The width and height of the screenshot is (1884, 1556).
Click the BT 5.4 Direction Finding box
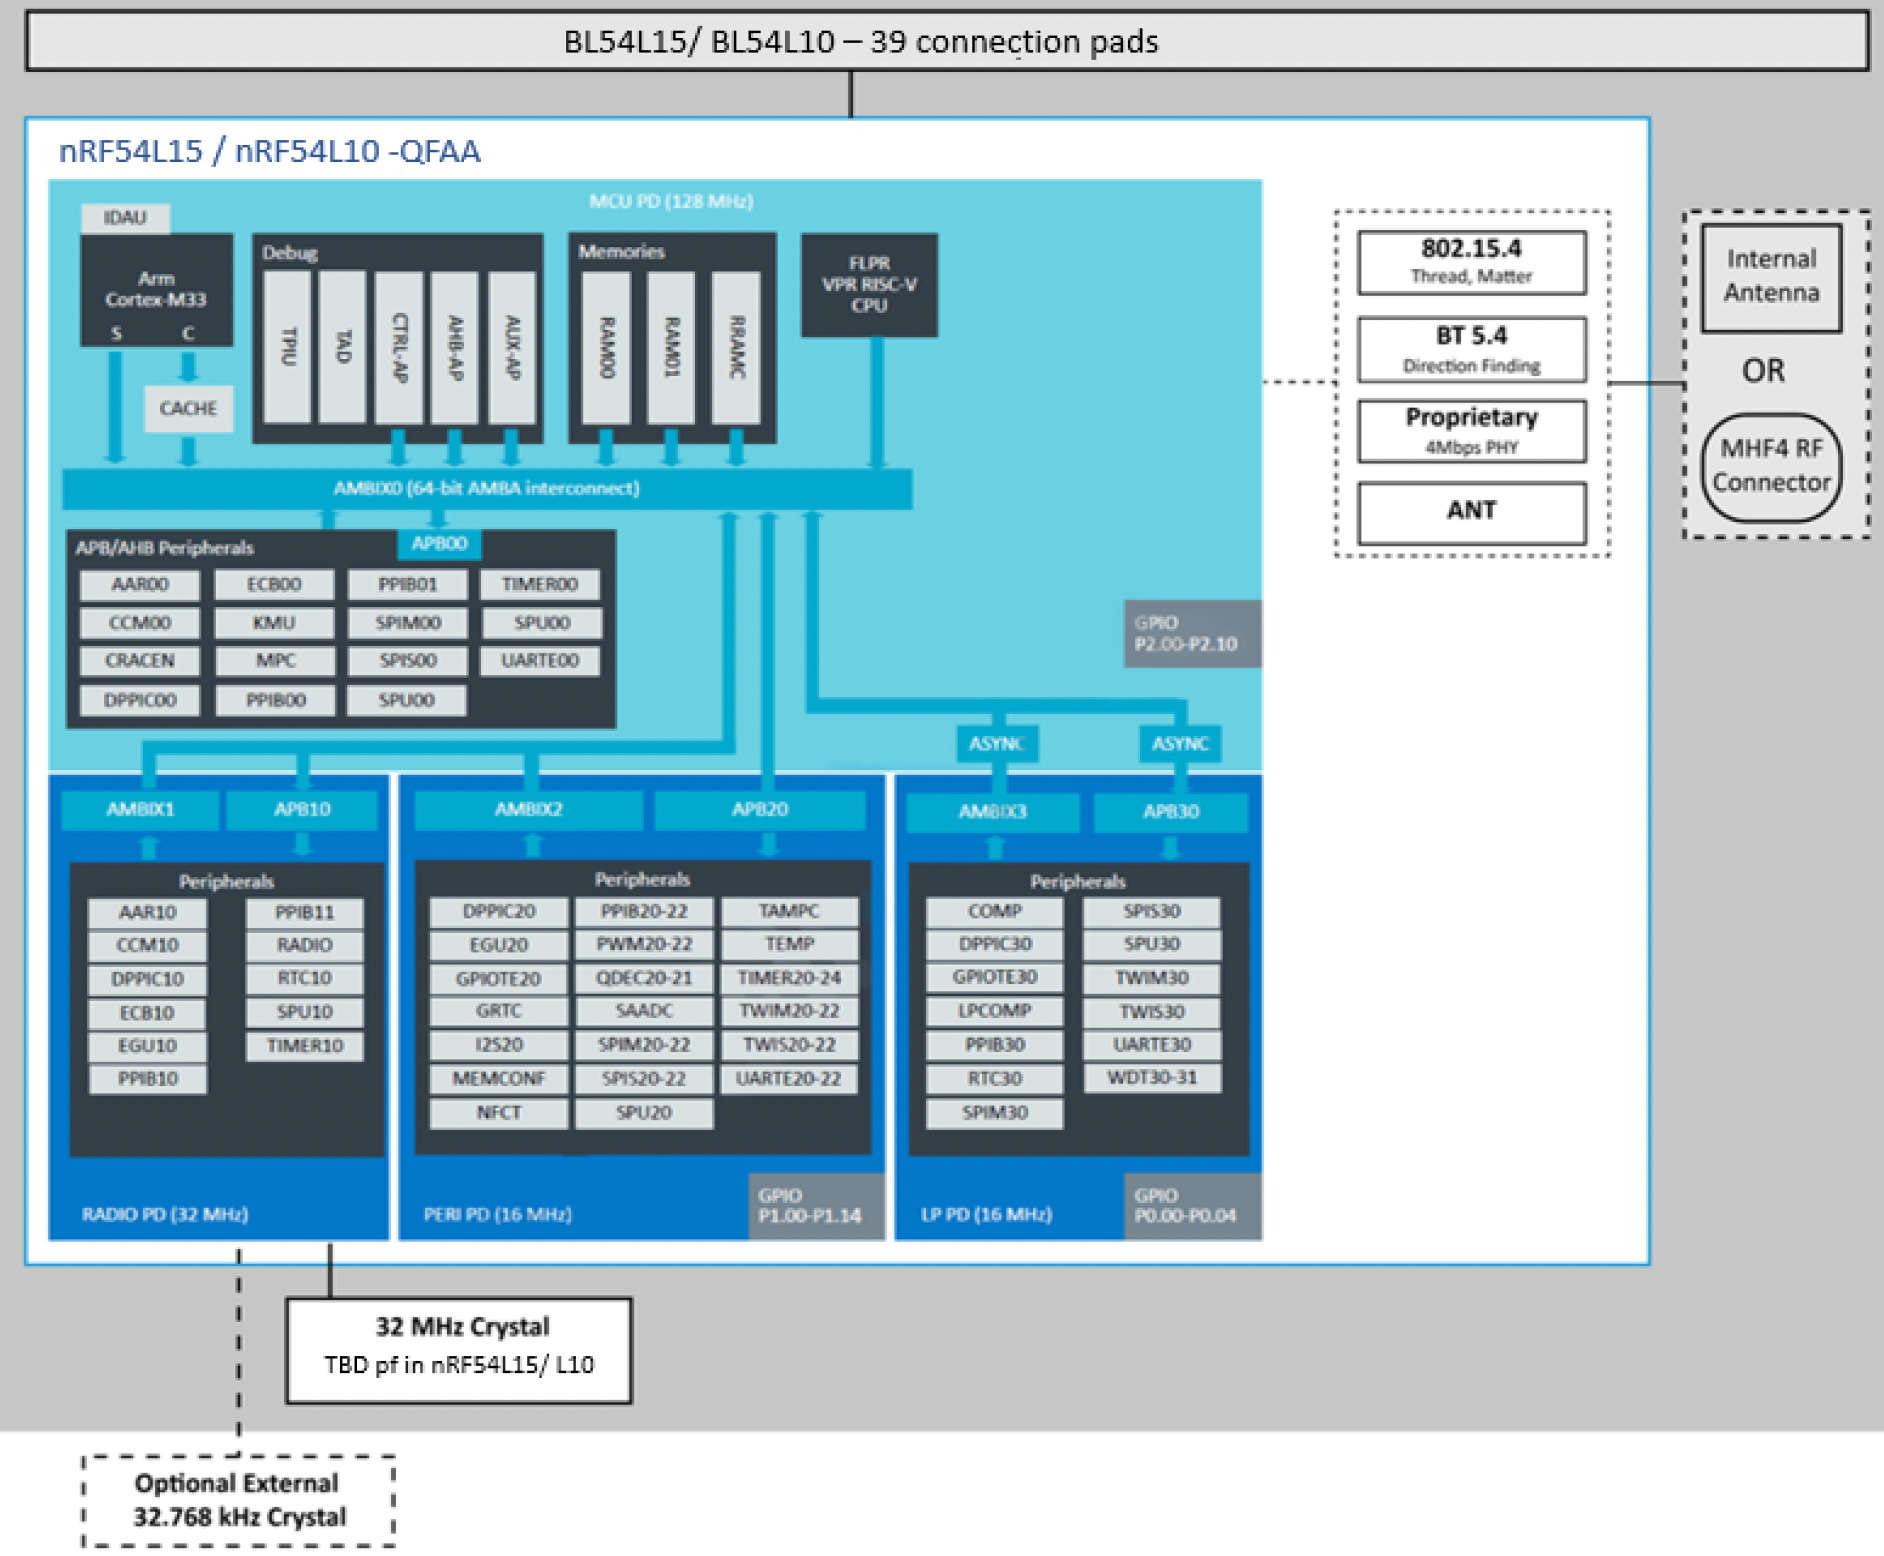tap(1471, 349)
